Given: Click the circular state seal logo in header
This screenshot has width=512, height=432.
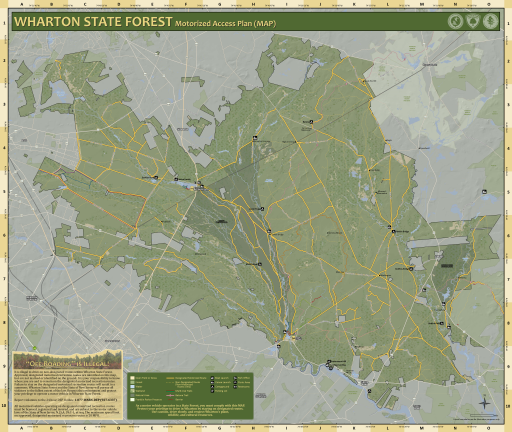Looking at the screenshot, I should point(455,21).
